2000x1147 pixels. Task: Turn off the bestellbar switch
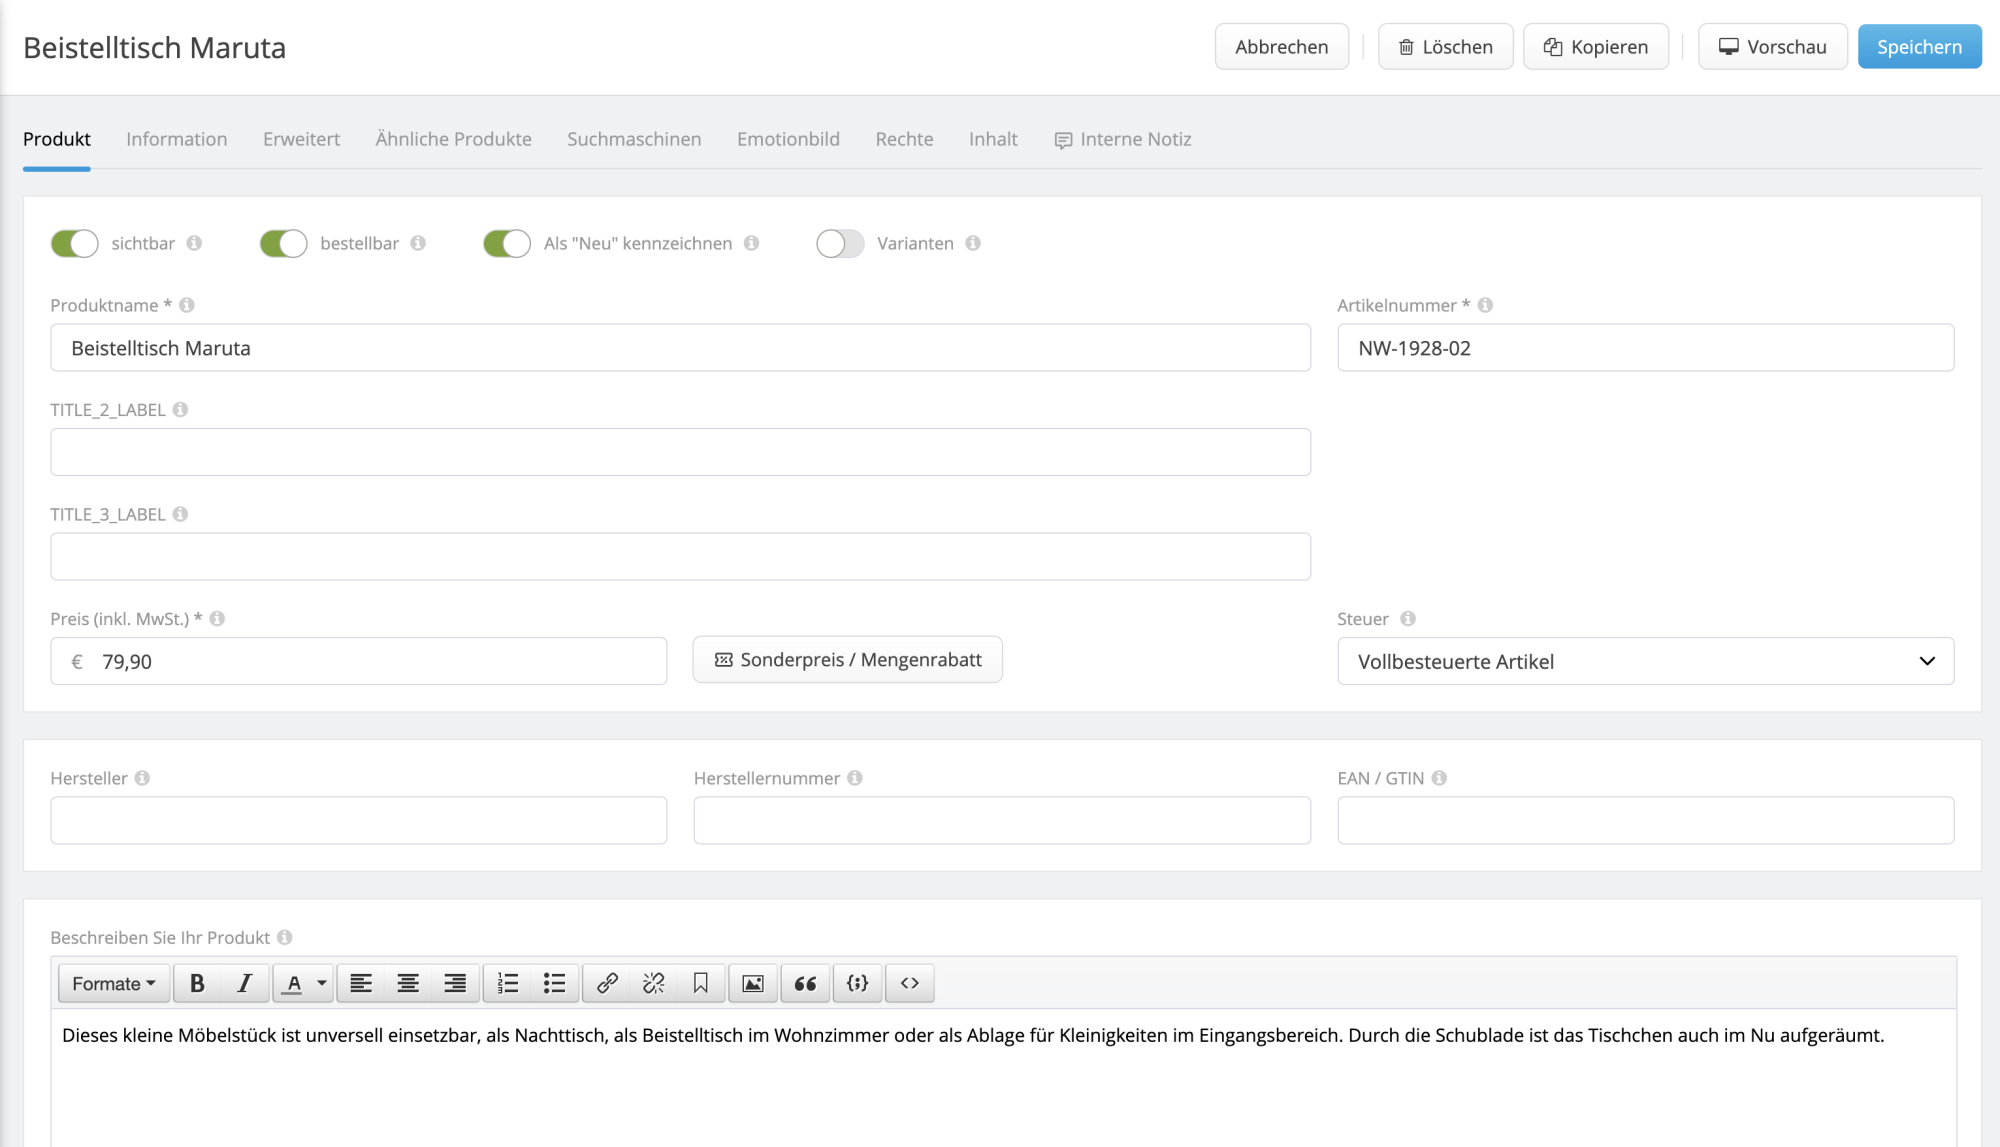(x=283, y=243)
